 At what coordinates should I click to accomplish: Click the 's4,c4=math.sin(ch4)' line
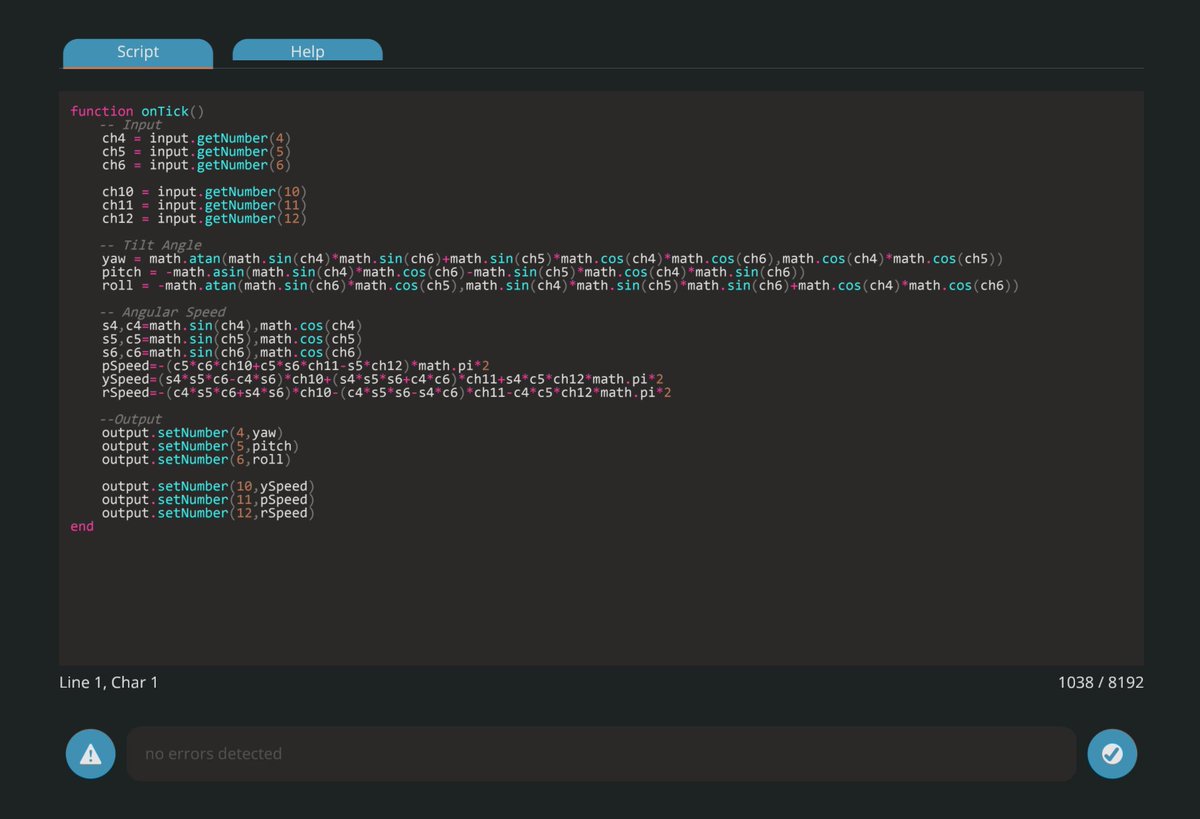click(233, 326)
